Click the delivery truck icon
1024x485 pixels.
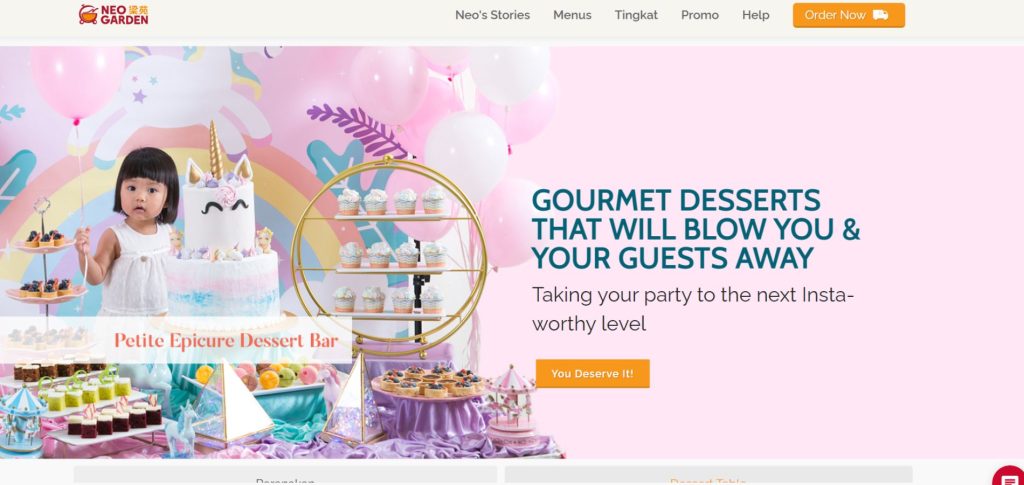tap(880, 15)
